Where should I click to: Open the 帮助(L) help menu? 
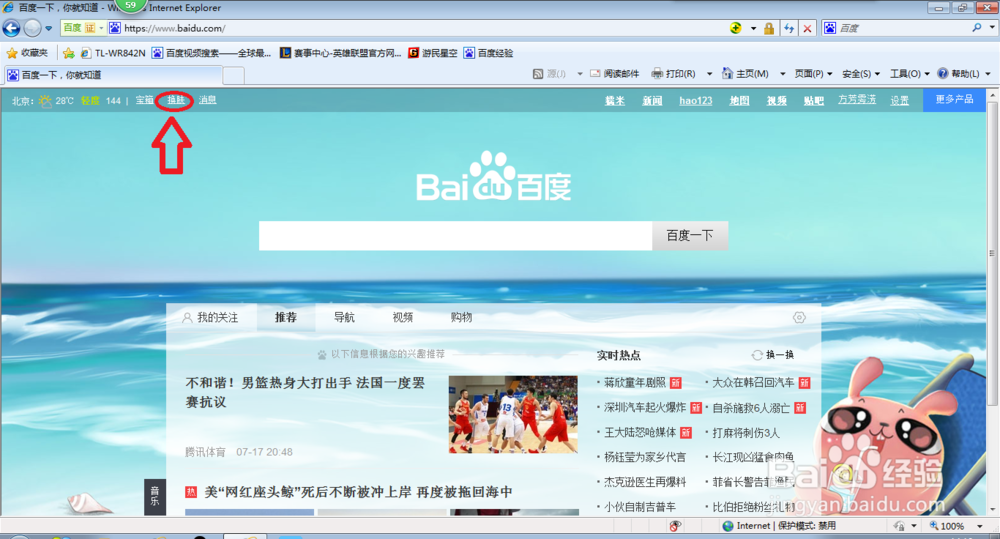coord(964,74)
